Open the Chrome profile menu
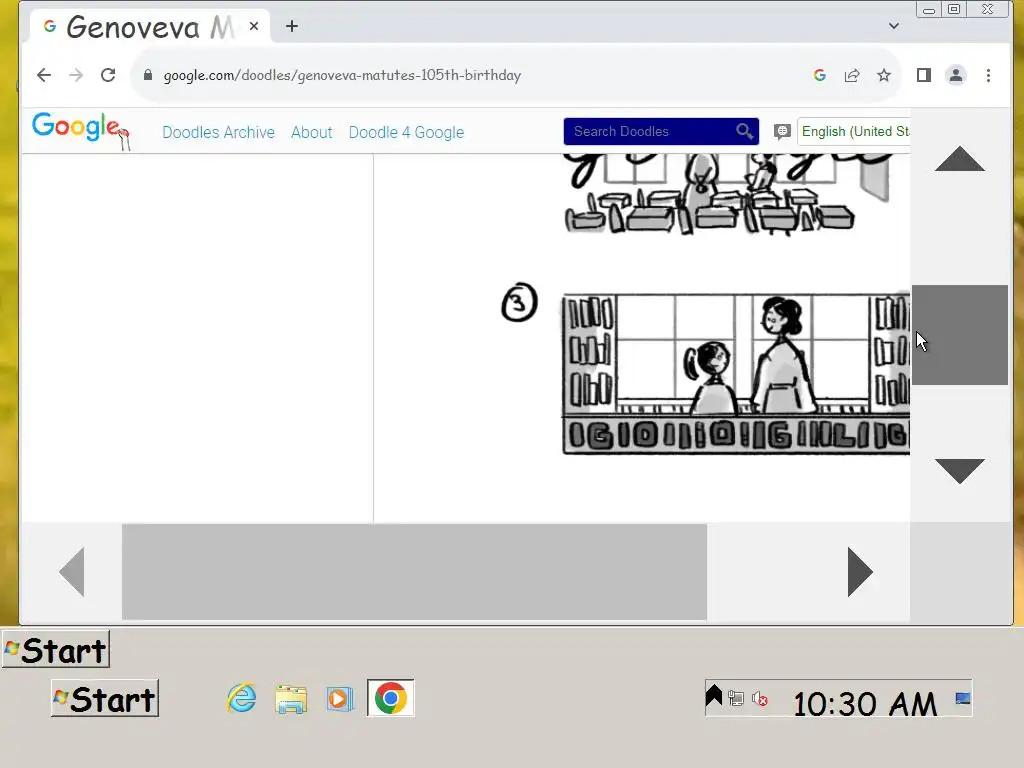1024x768 pixels. tap(955, 75)
